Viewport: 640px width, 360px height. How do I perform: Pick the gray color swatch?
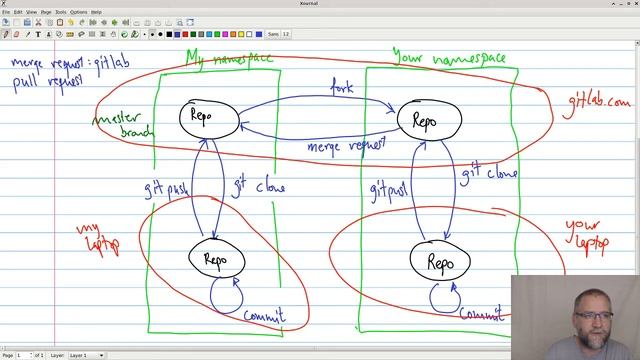[x=201, y=34]
